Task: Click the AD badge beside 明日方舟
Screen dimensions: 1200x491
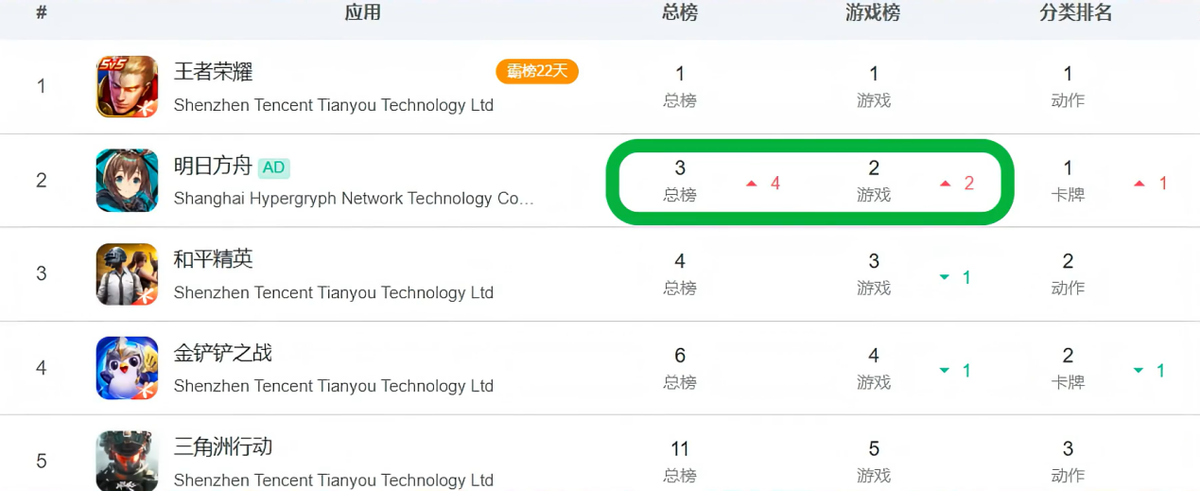Action: point(274,167)
